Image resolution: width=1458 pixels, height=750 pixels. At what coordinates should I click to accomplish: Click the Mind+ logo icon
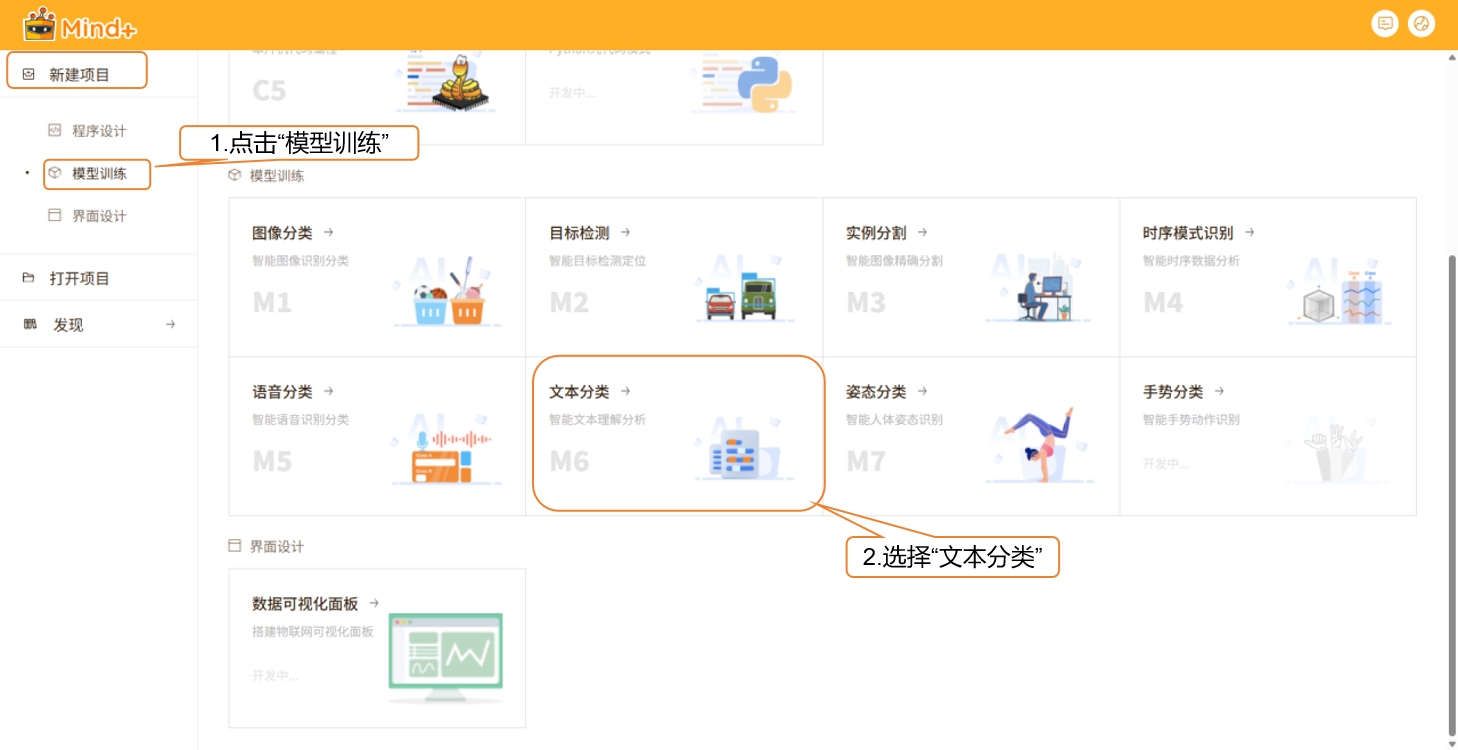tap(40, 24)
